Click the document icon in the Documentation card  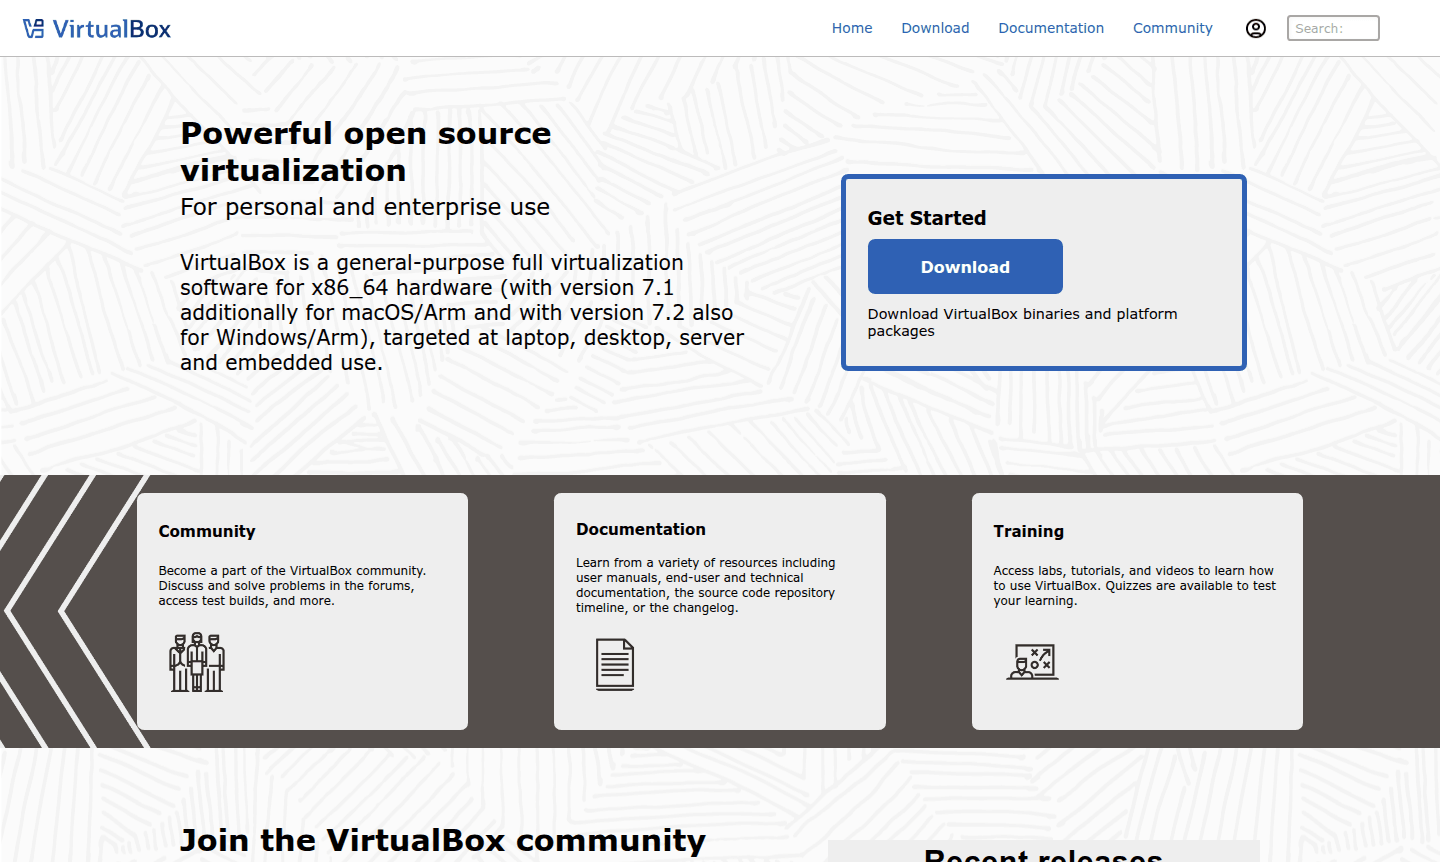coord(615,663)
